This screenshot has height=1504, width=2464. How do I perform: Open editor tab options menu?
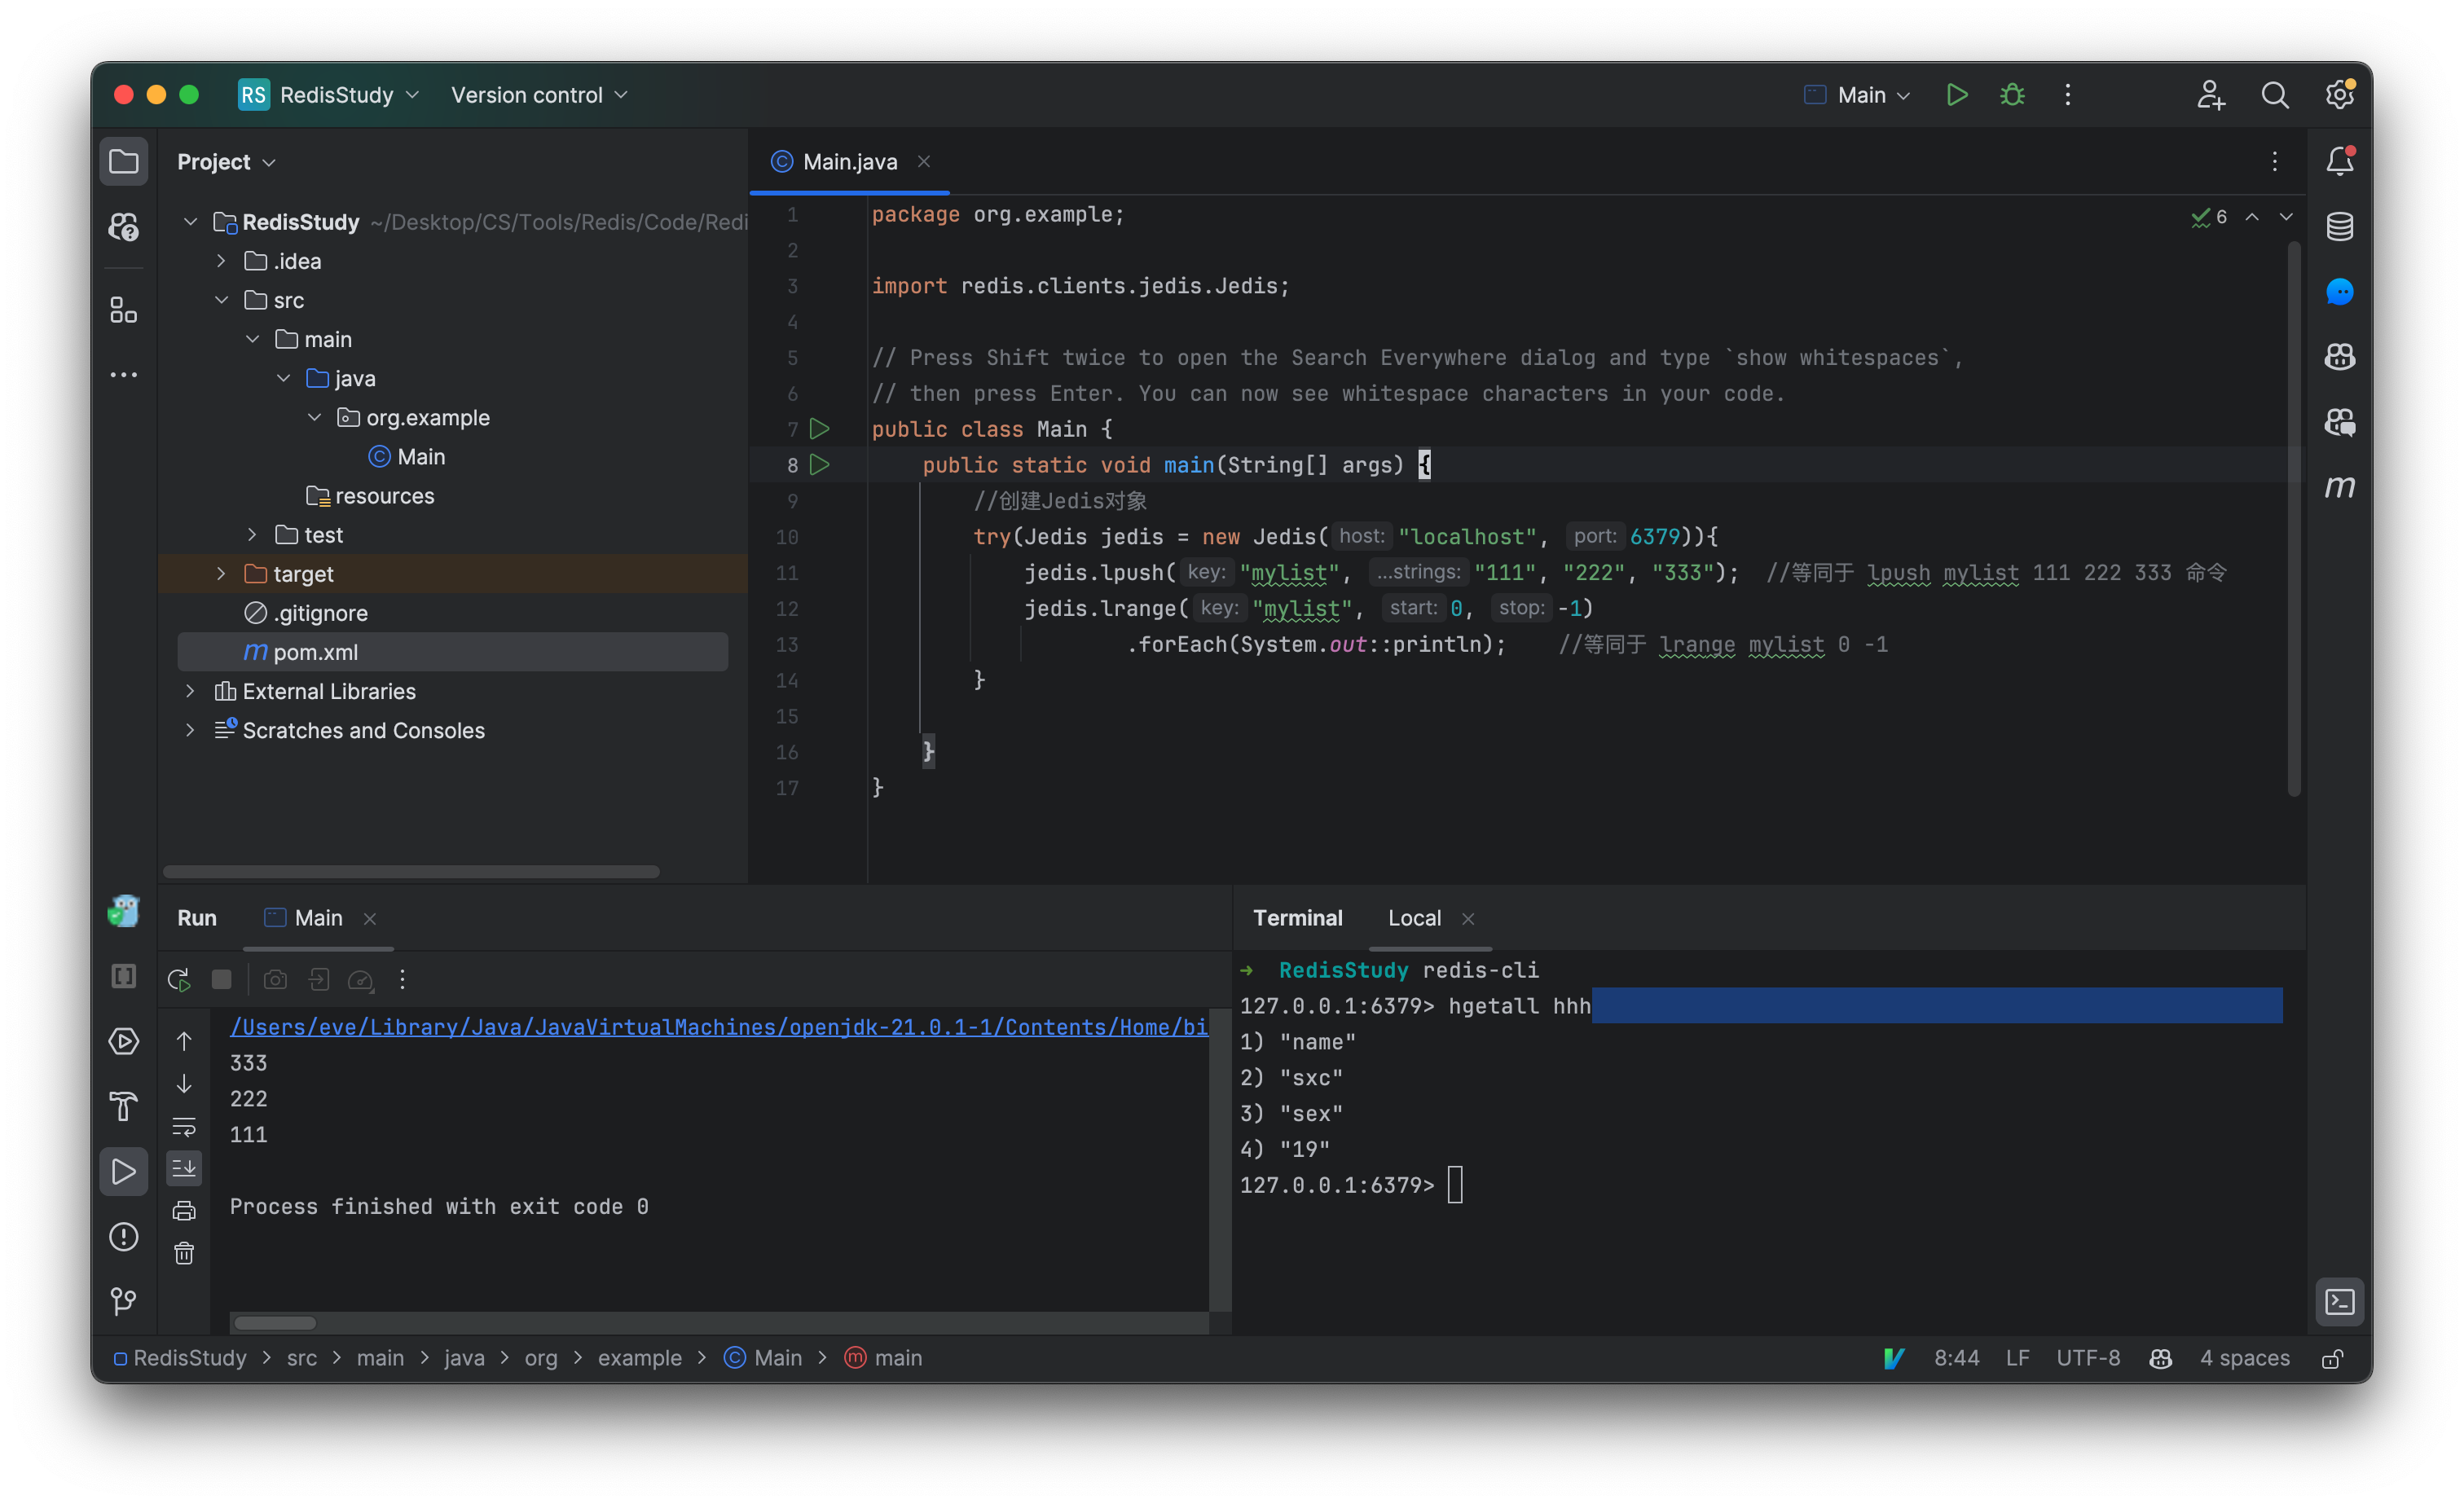[x=2275, y=162]
